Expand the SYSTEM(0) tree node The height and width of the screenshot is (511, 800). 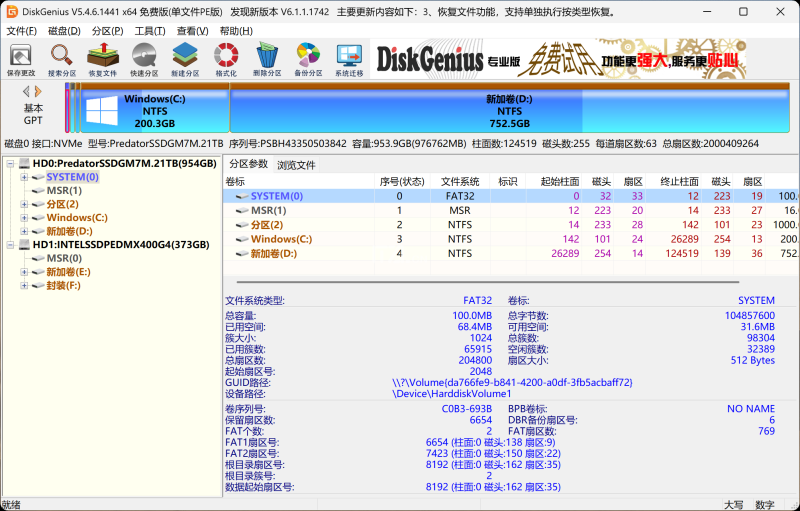click(24, 177)
